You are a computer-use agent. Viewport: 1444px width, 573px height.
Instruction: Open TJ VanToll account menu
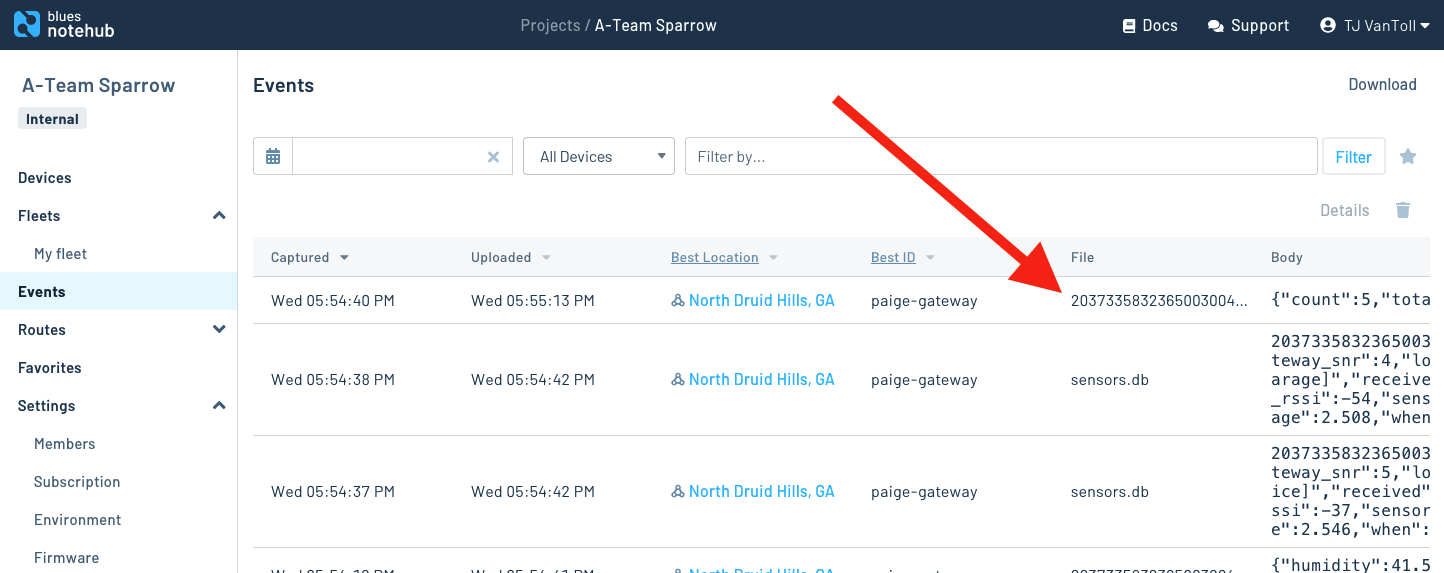tap(1375, 25)
